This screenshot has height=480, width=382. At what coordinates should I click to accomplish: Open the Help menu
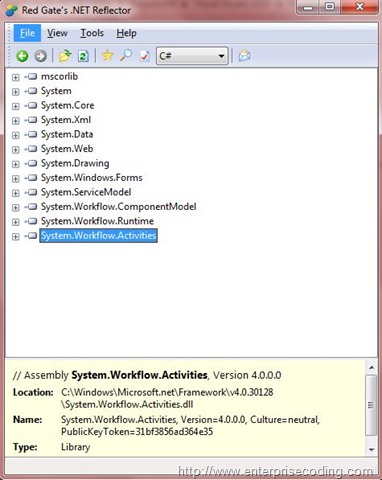(x=126, y=33)
